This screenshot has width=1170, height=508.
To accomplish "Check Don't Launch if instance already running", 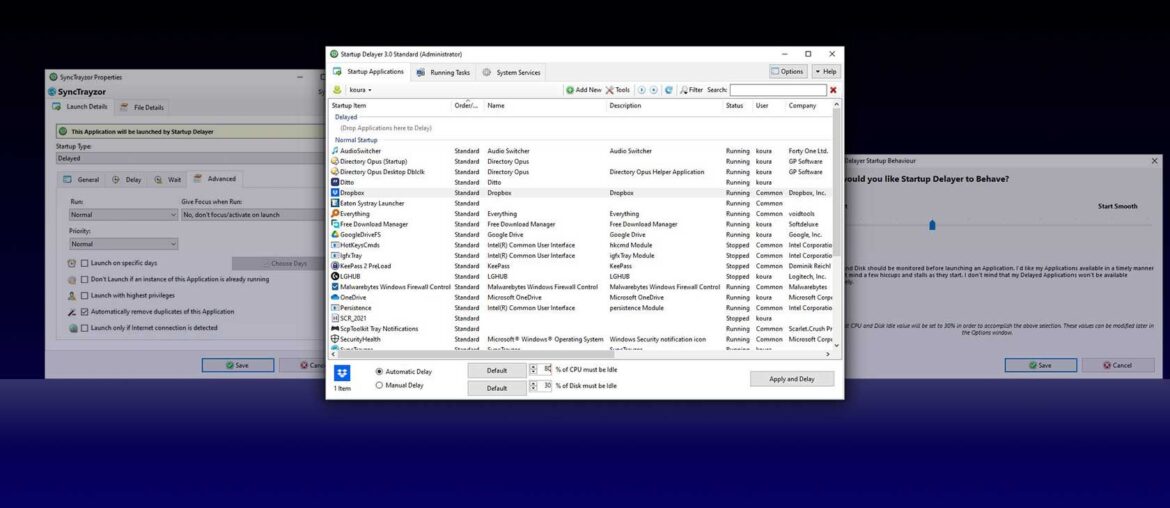I will (x=84, y=280).
